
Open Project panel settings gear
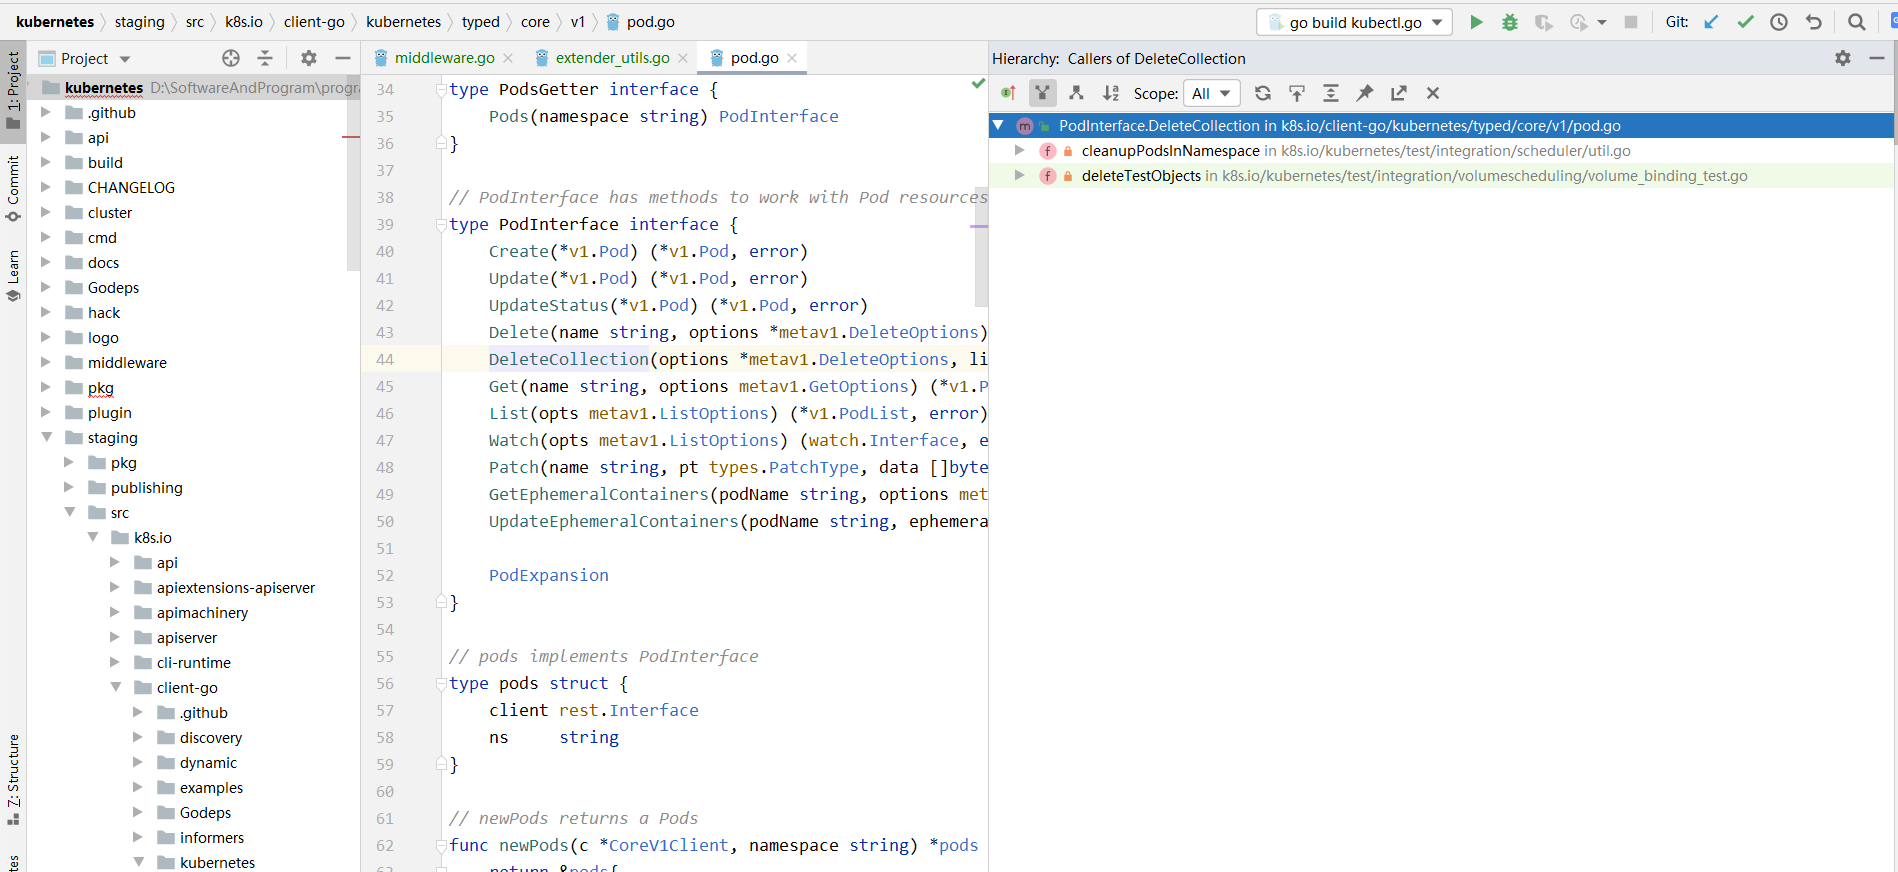(x=309, y=58)
